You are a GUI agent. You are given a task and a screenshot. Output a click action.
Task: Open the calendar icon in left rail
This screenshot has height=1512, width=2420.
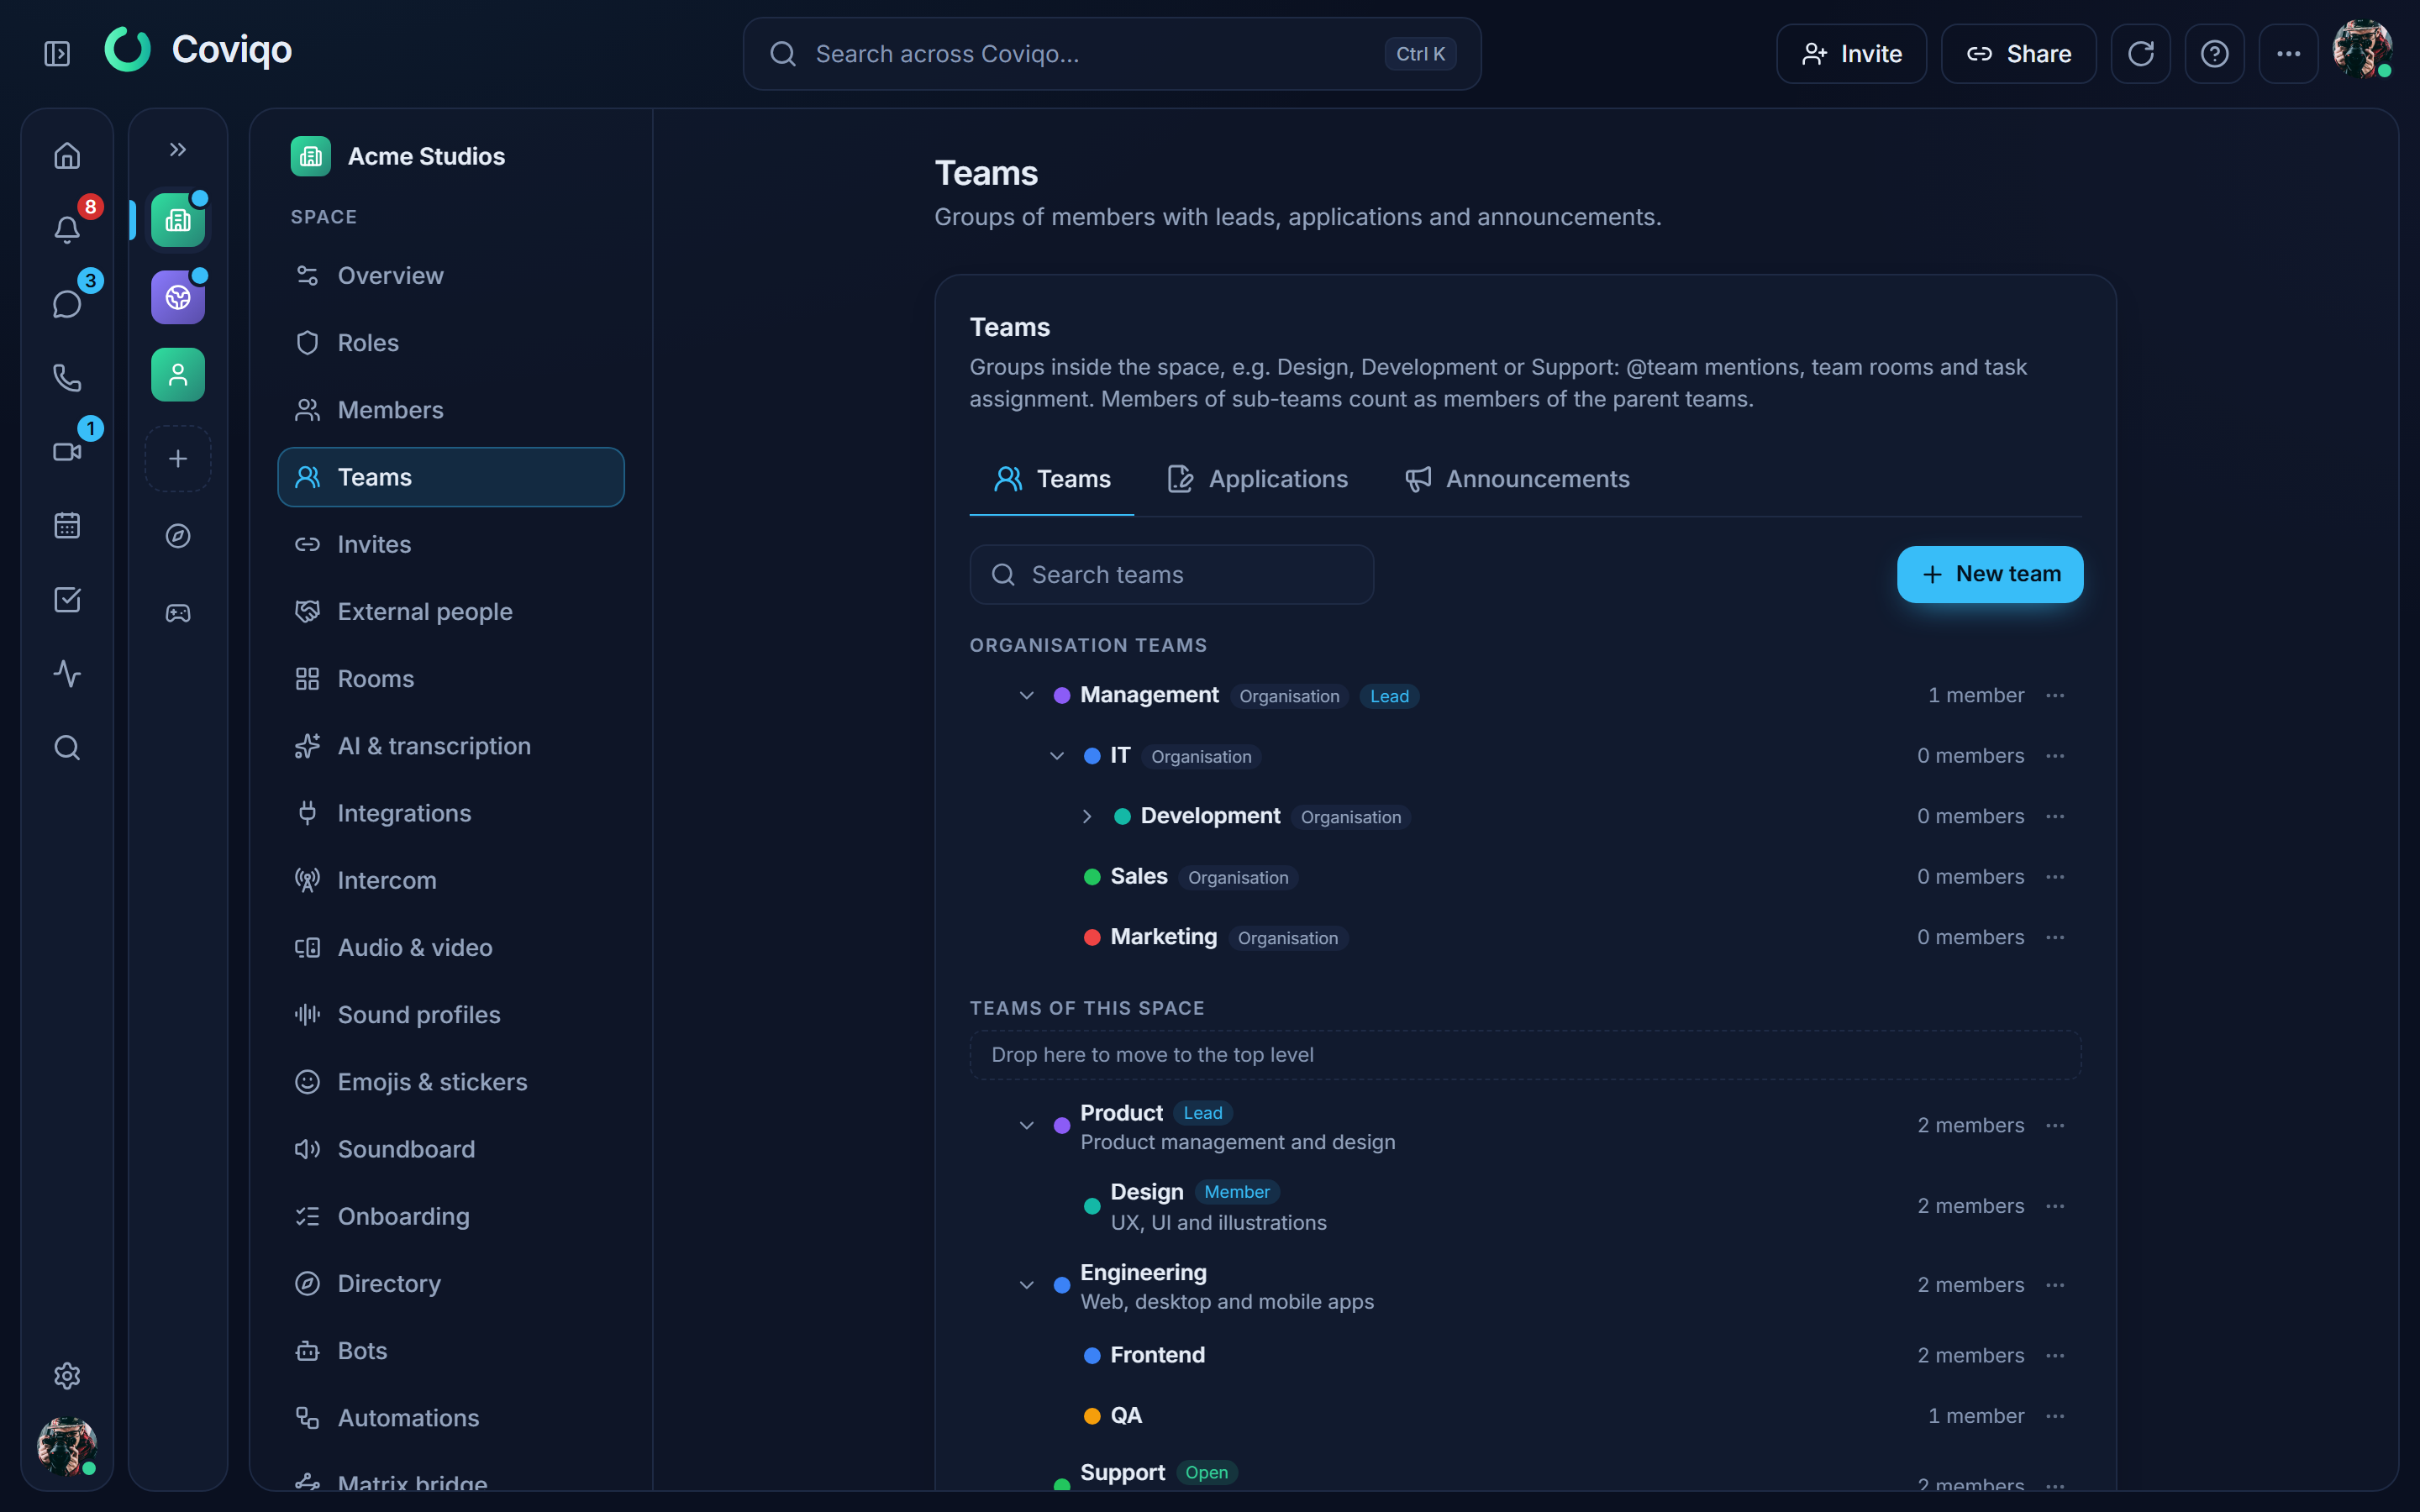click(67, 525)
